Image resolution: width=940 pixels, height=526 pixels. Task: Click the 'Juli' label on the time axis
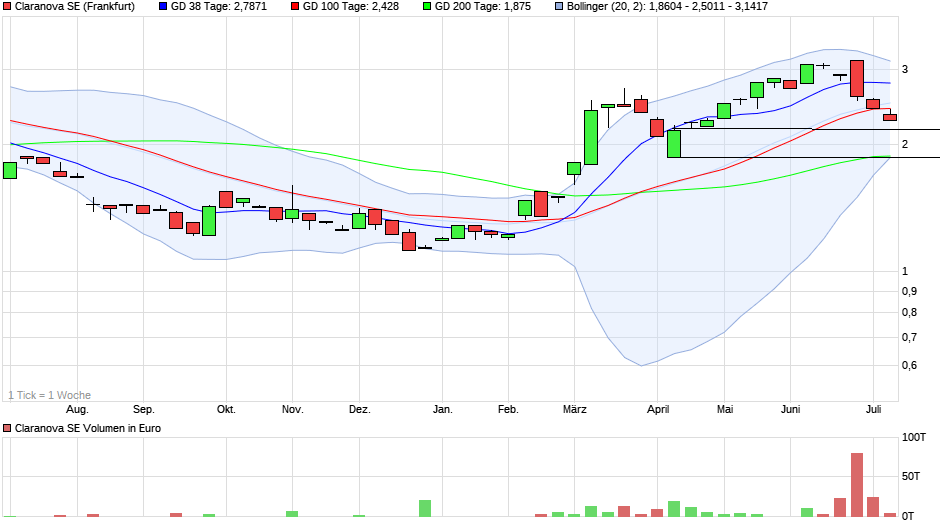click(x=873, y=410)
